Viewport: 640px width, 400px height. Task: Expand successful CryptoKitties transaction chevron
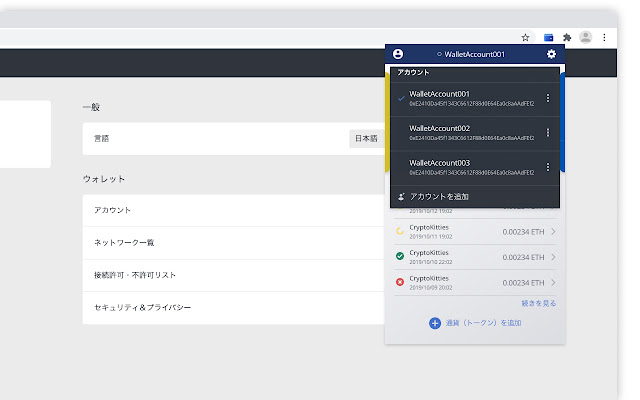[x=553, y=257]
